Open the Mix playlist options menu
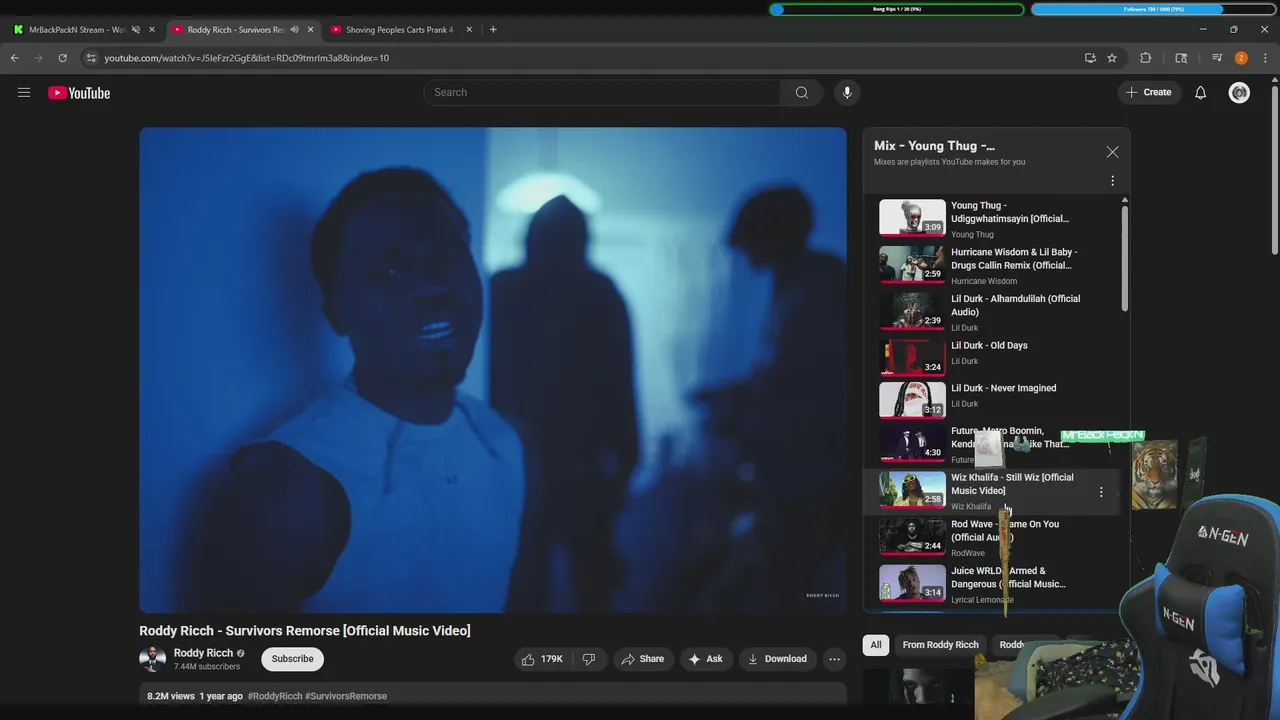The image size is (1280, 720). 1112,181
